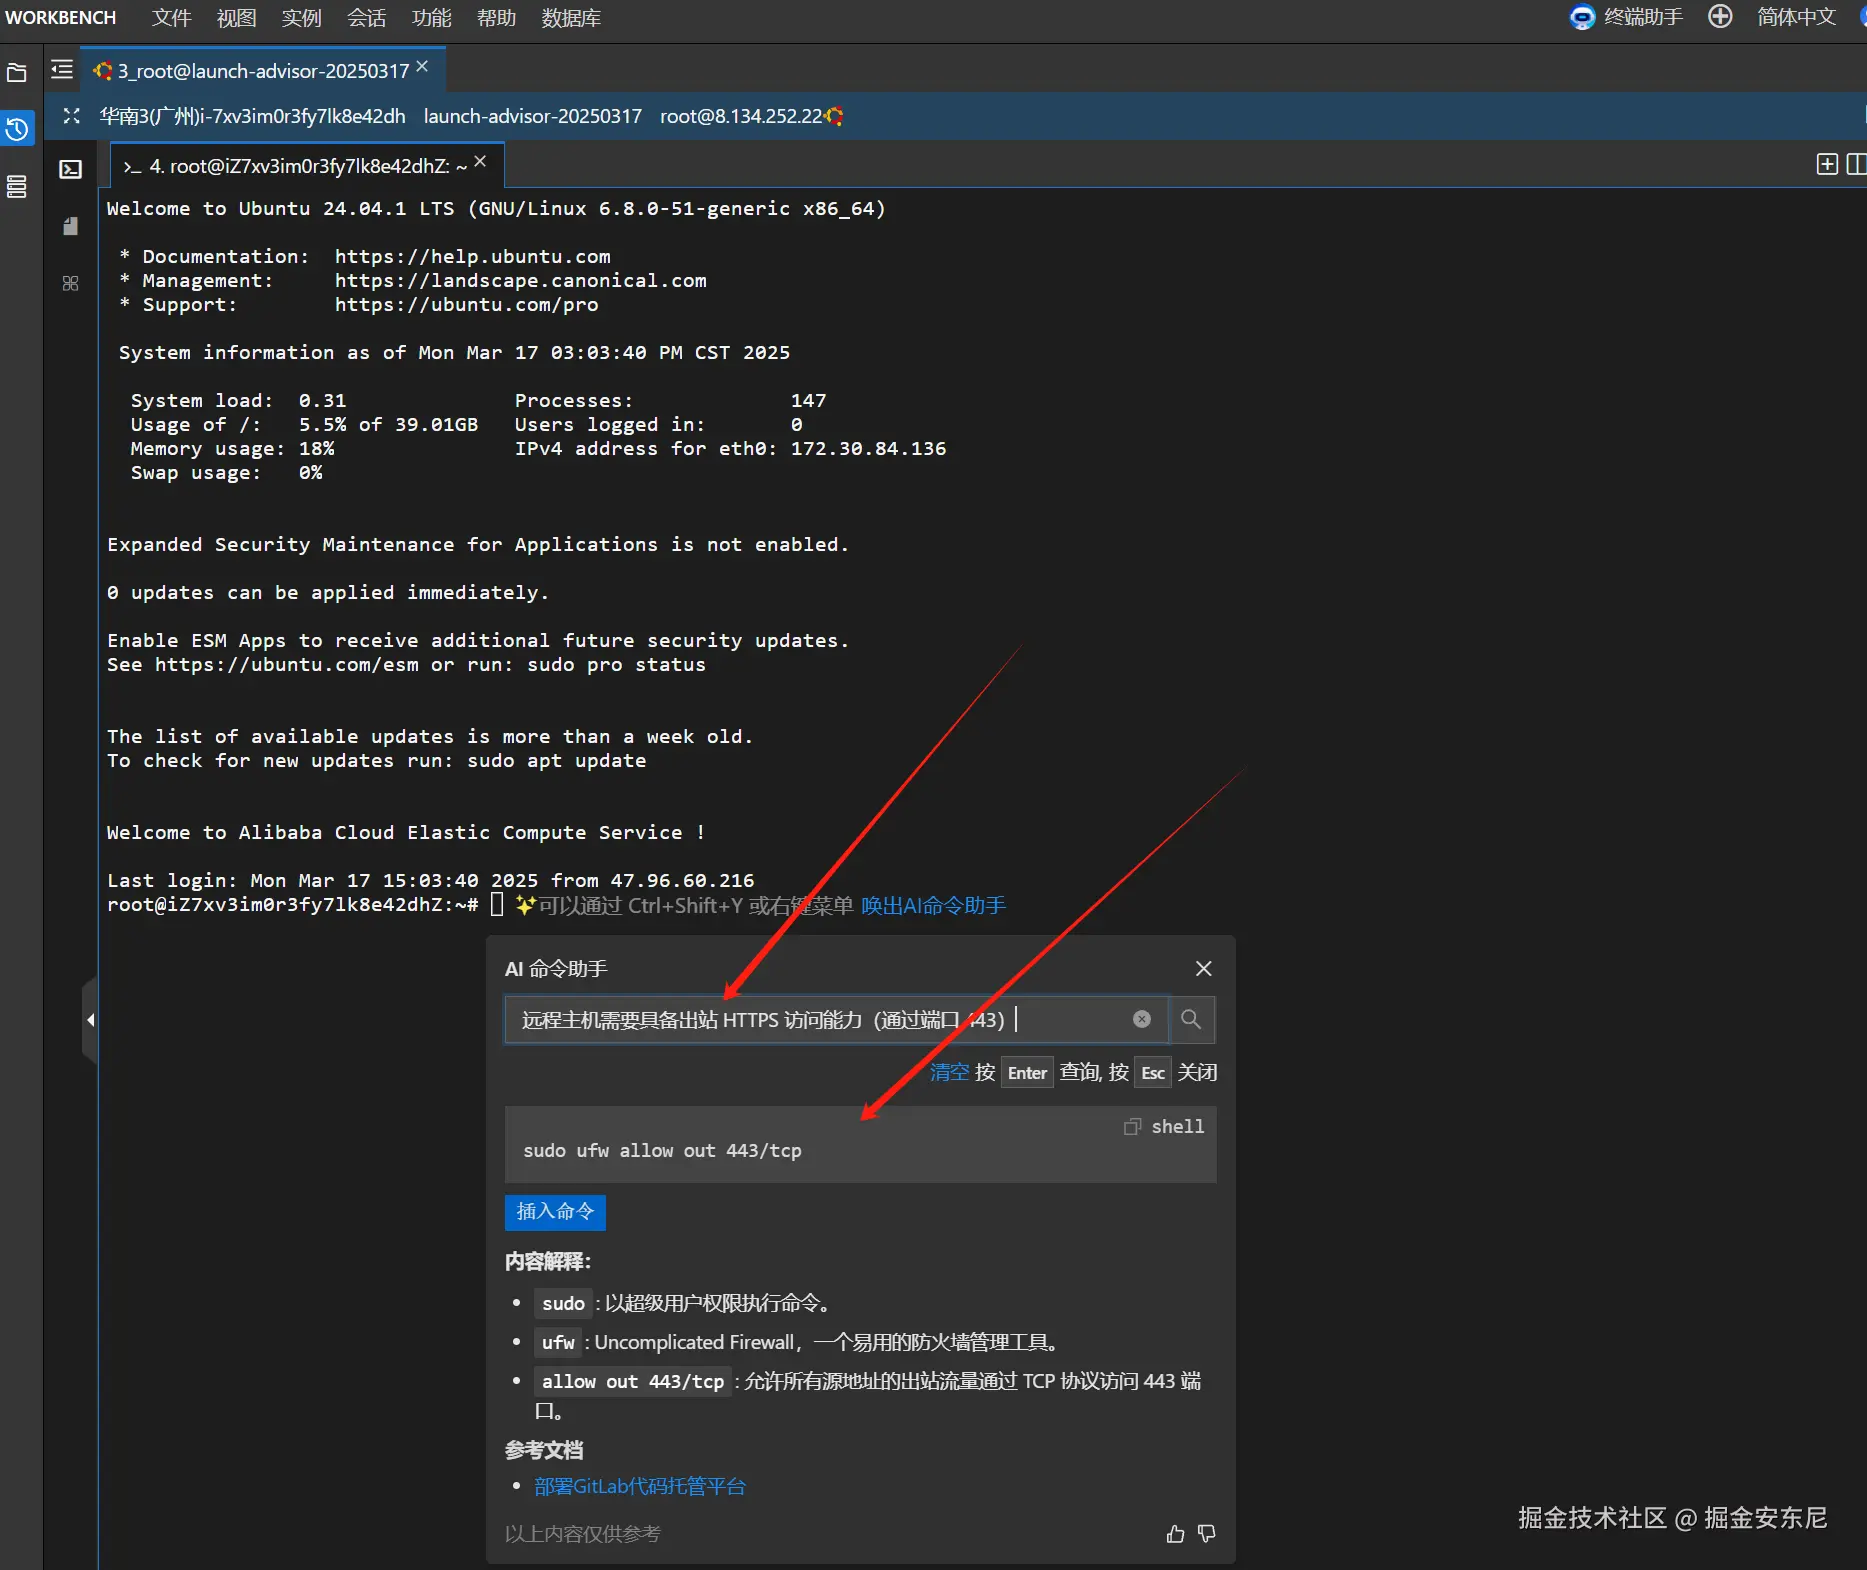Click the 'Enter' key hint label
Screen dimensions: 1867x1570
click(1027, 1073)
